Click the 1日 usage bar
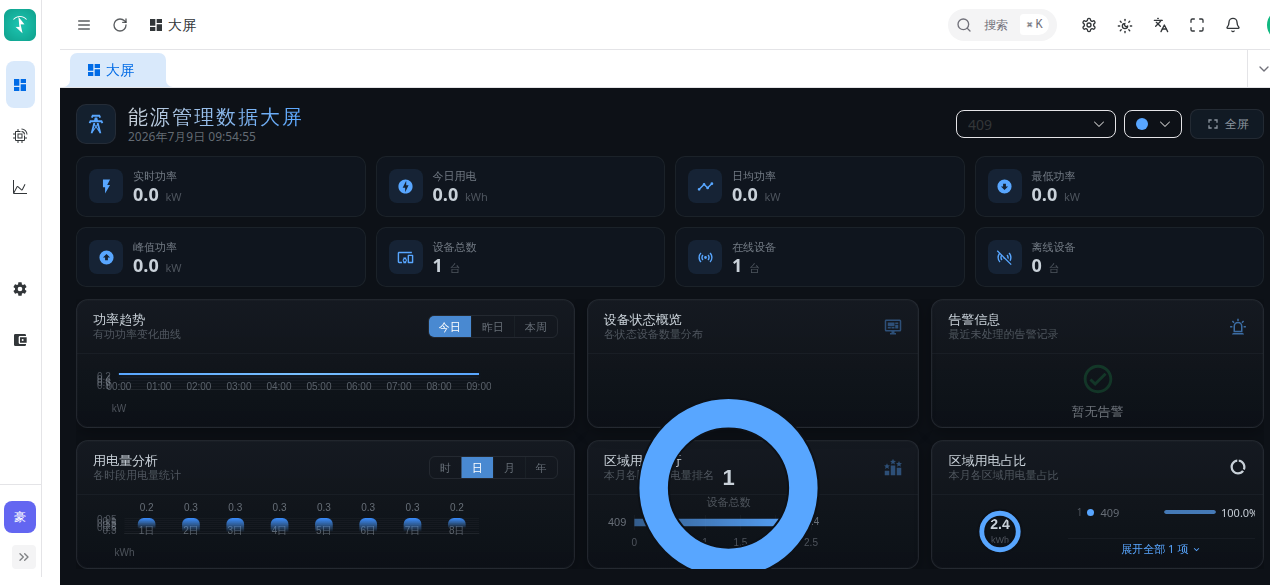The height and width of the screenshot is (585, 1270). click(146, 525)
